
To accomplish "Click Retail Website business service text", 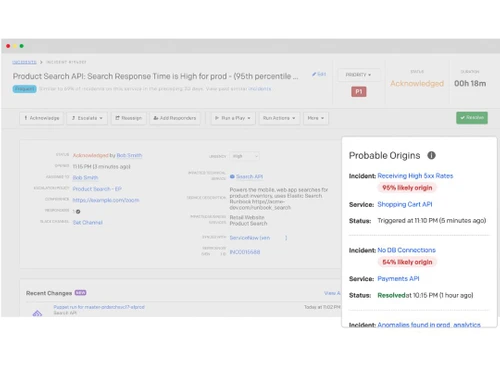I will 247,217.
